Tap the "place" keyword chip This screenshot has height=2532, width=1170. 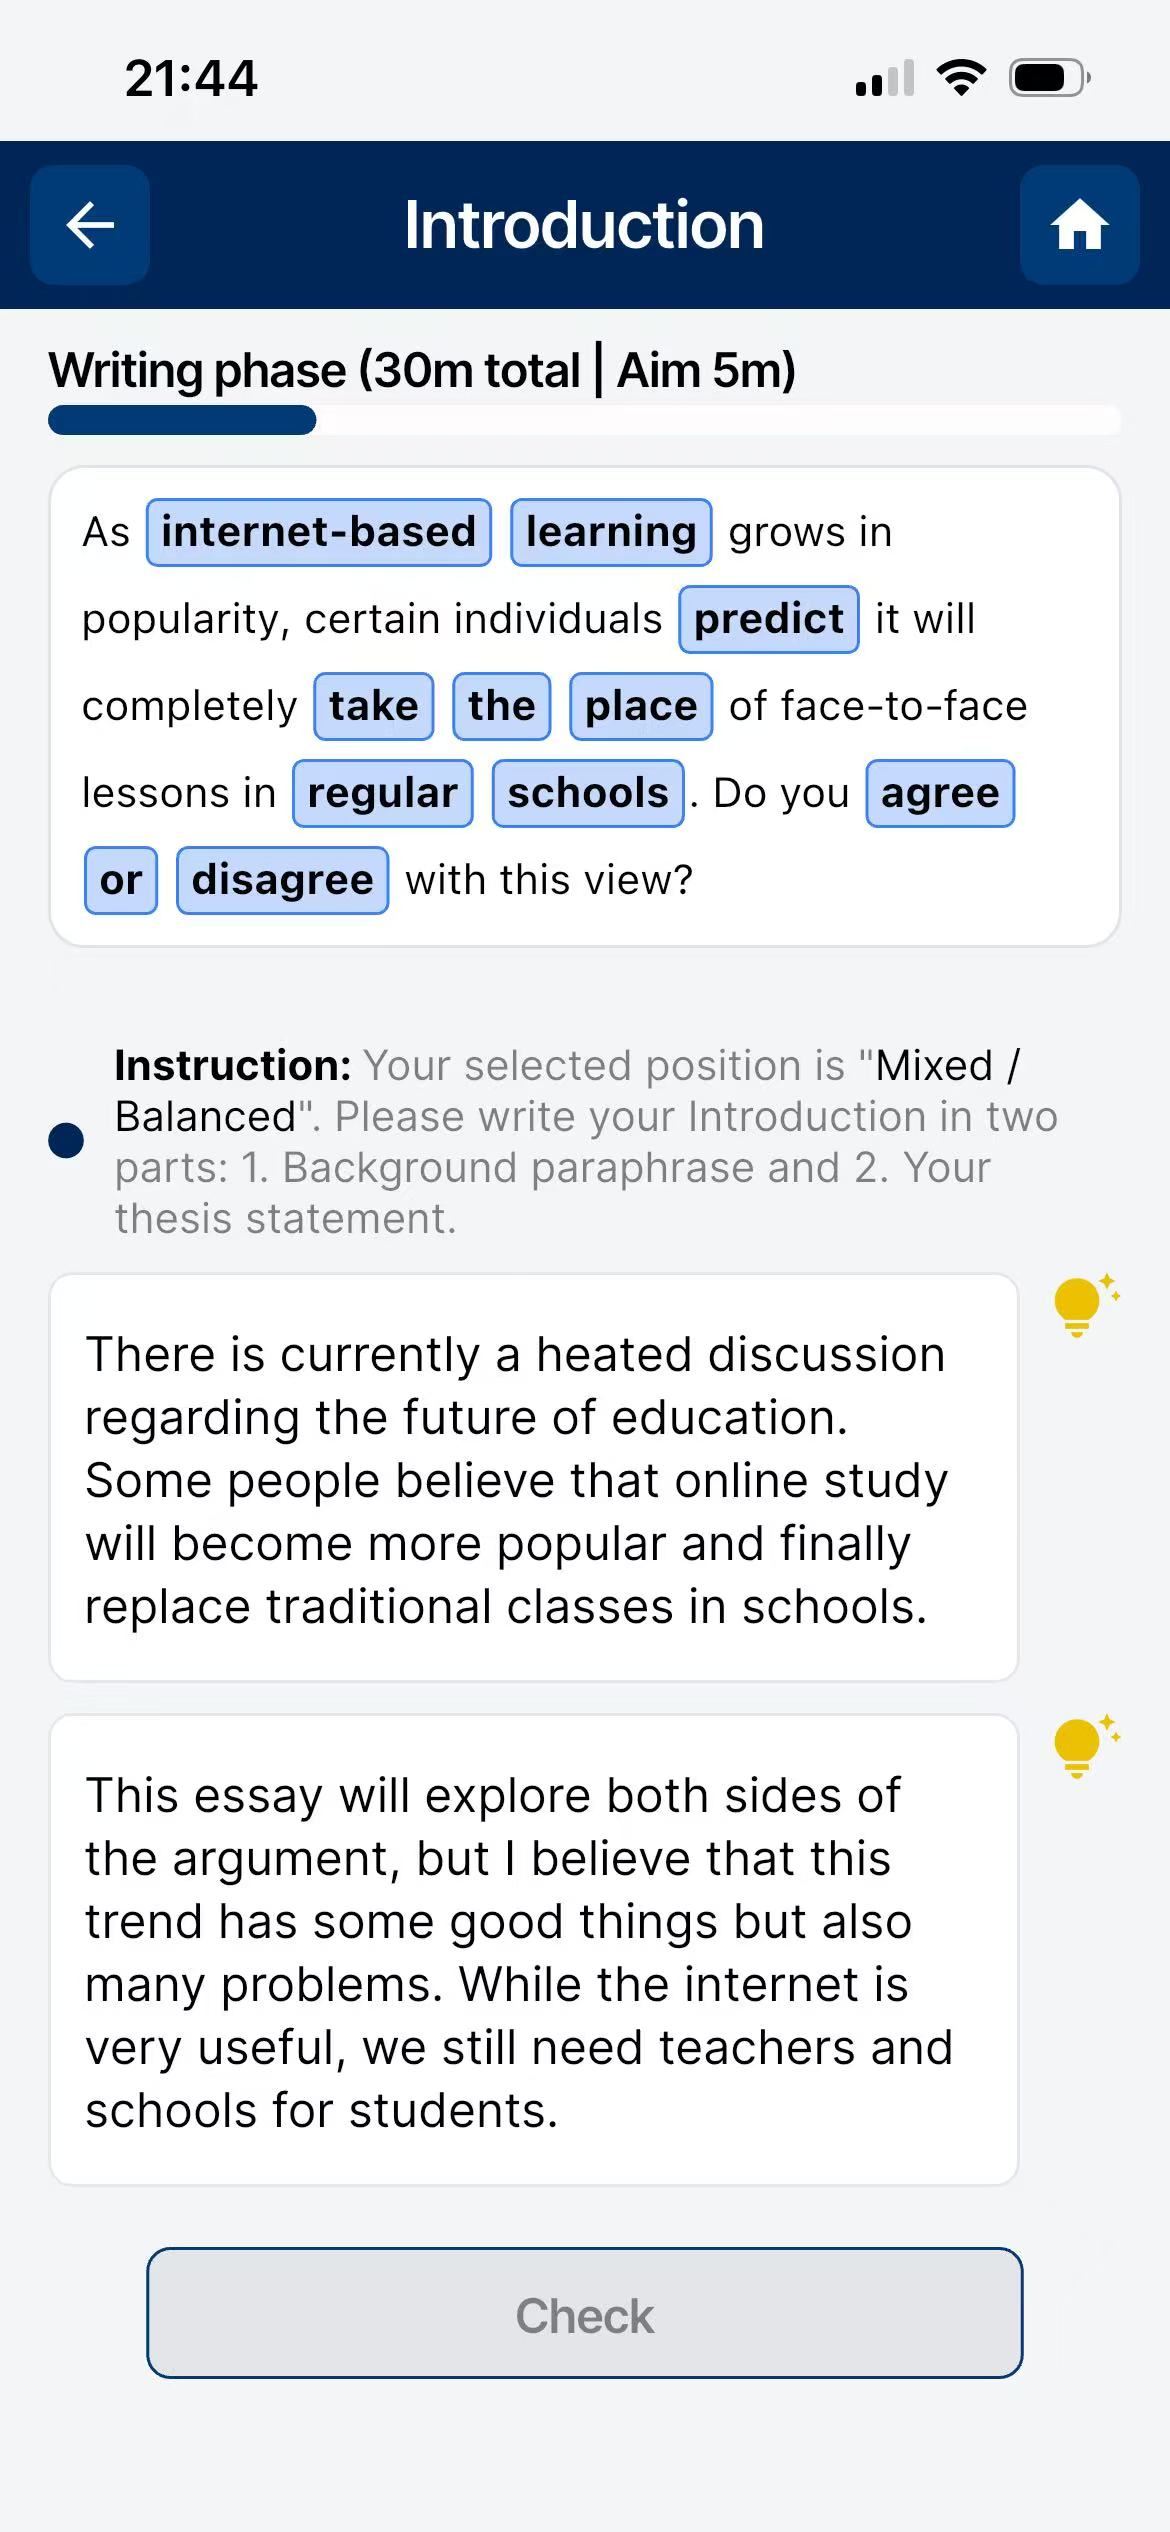[640, 706]
